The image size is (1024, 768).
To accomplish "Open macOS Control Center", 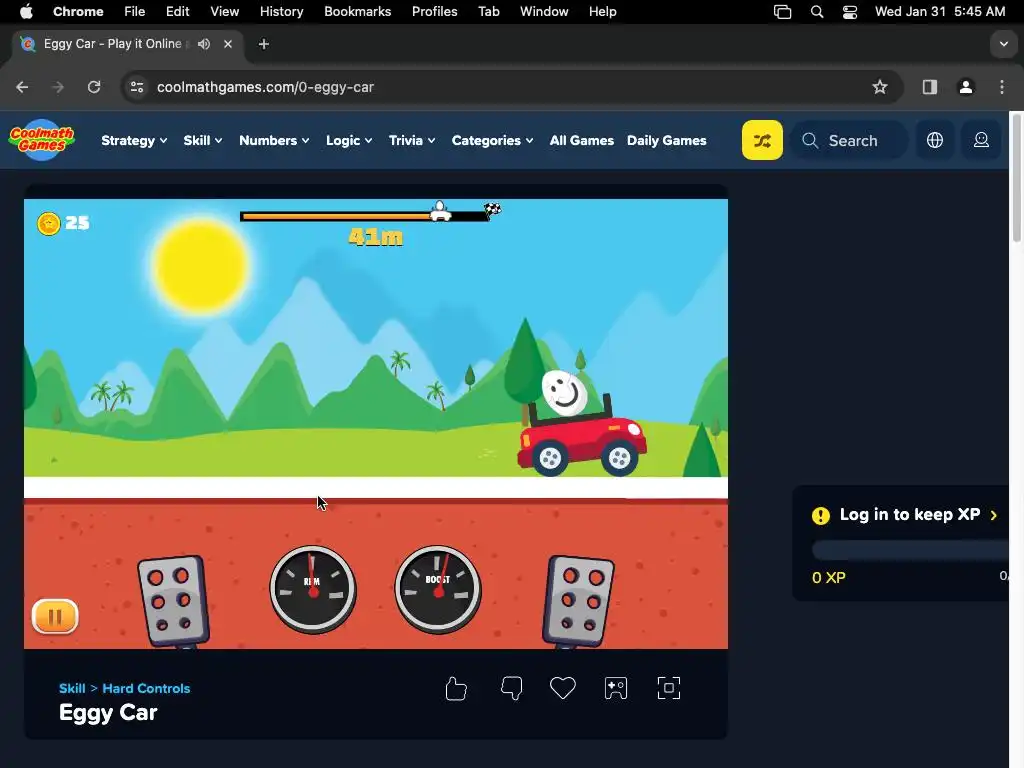I will click(x=850, y=12).
